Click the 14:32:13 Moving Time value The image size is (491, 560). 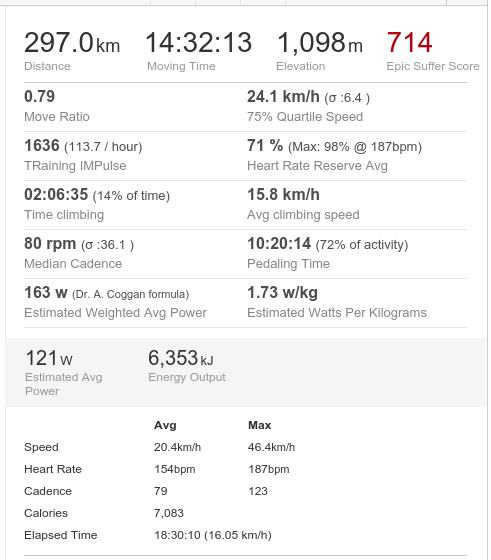click(x=199, y=43)
